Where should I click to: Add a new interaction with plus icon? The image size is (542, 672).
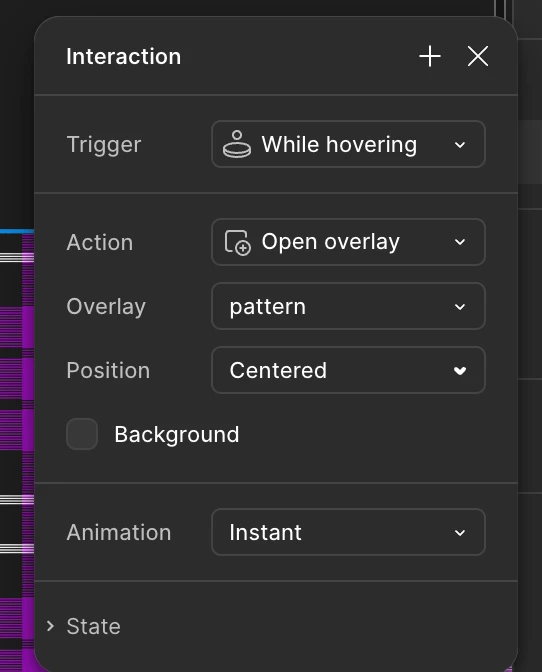[430, 57]
